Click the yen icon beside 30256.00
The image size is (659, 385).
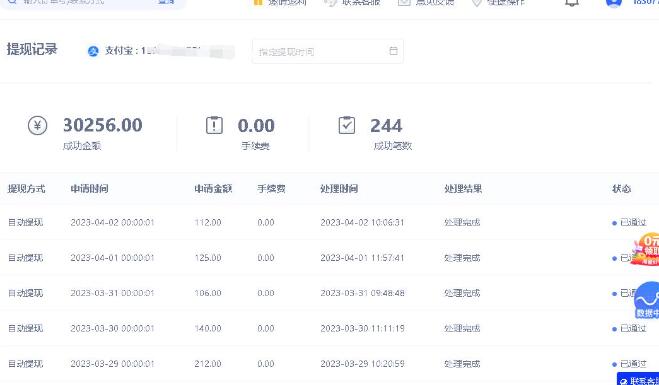click(x=37, y=126)
